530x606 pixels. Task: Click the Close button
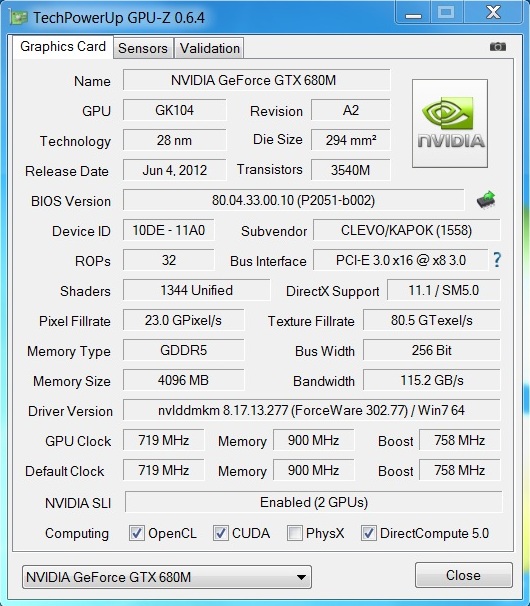pyautogui.click(x=464, y=575)
